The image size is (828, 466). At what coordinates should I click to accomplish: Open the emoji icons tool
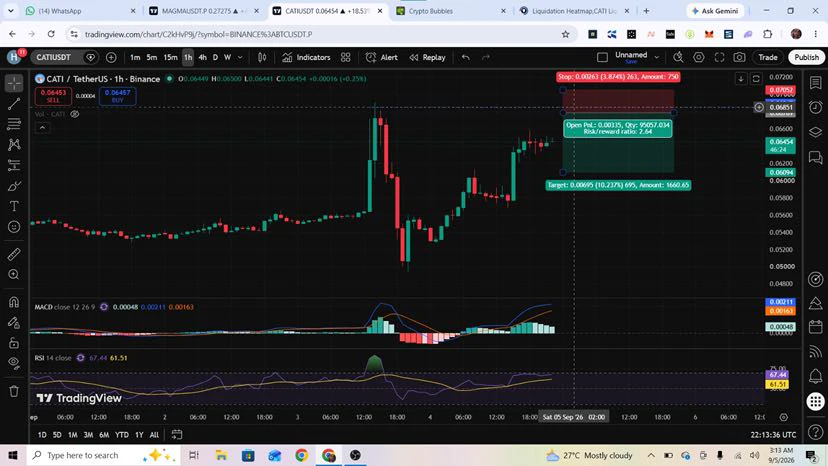coord(14,227)
